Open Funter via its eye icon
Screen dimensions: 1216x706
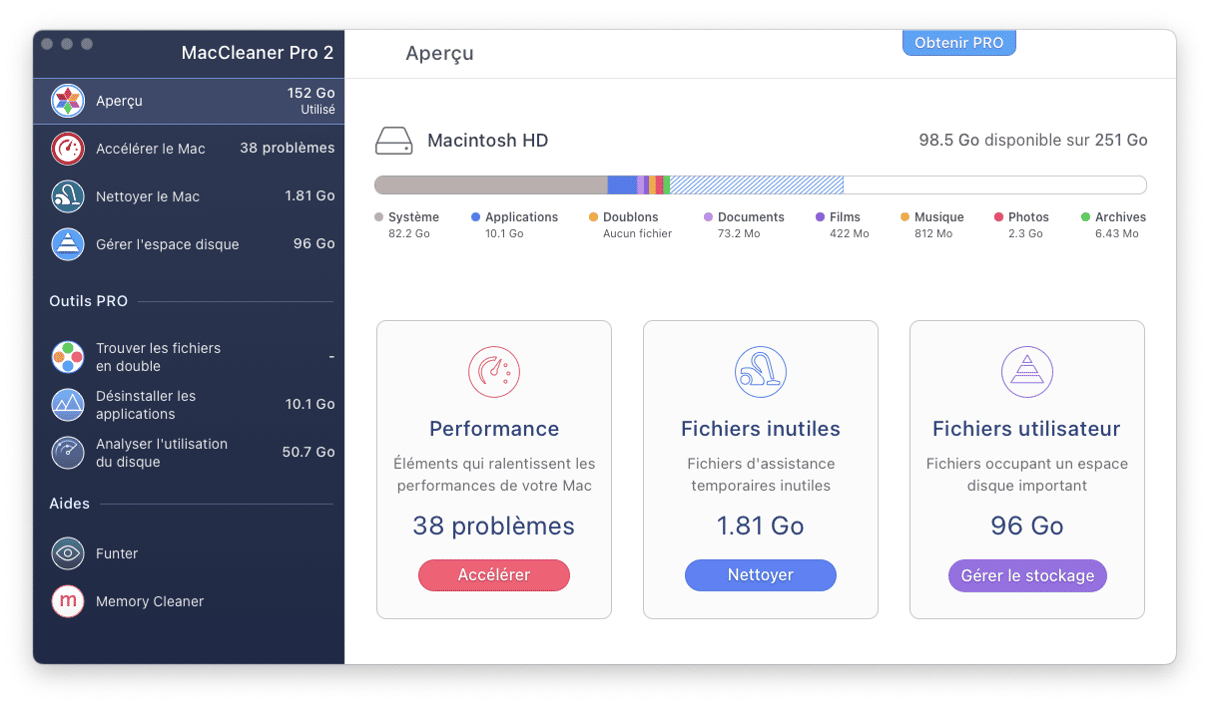(x=68, y=553)
